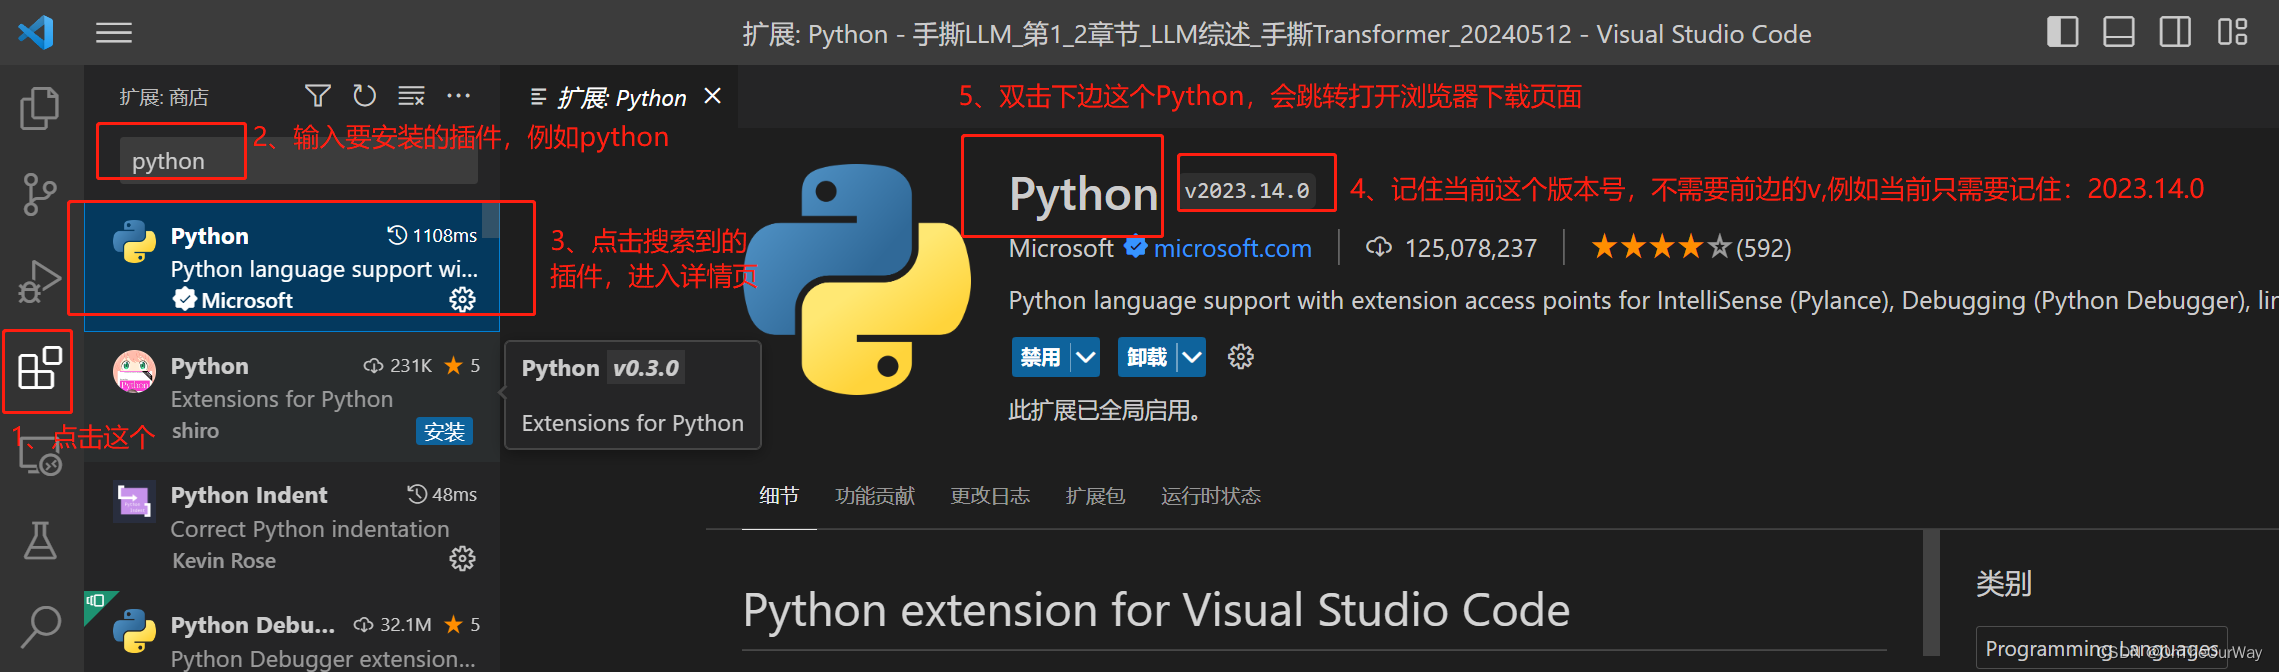The width and height of the screenshot is (2279, 672).
Task: Open the gear beside the 卸载 button
Action: [x=1240, y=357]
